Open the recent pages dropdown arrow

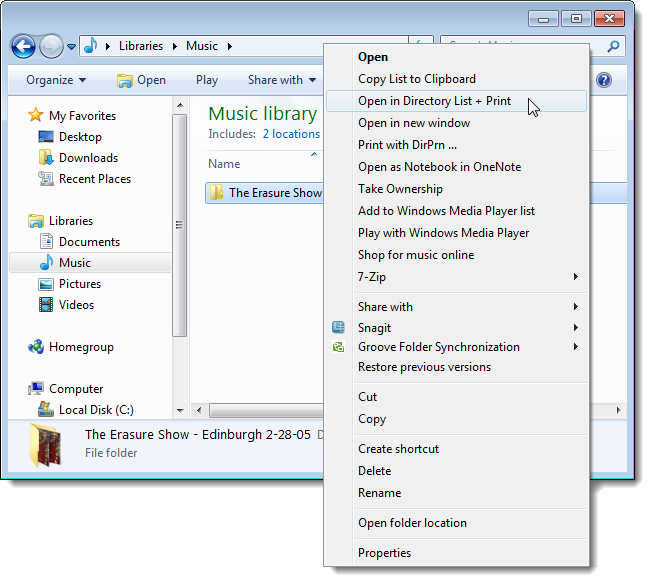71,47
